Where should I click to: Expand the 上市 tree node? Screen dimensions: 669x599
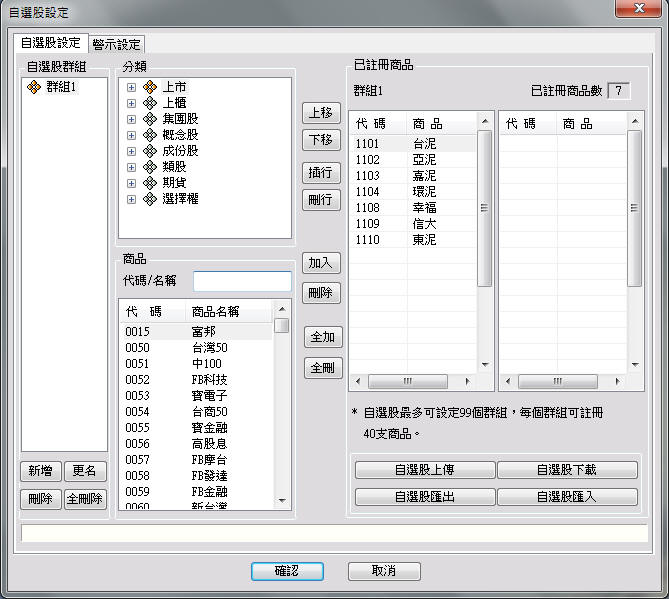coord(131,87)
